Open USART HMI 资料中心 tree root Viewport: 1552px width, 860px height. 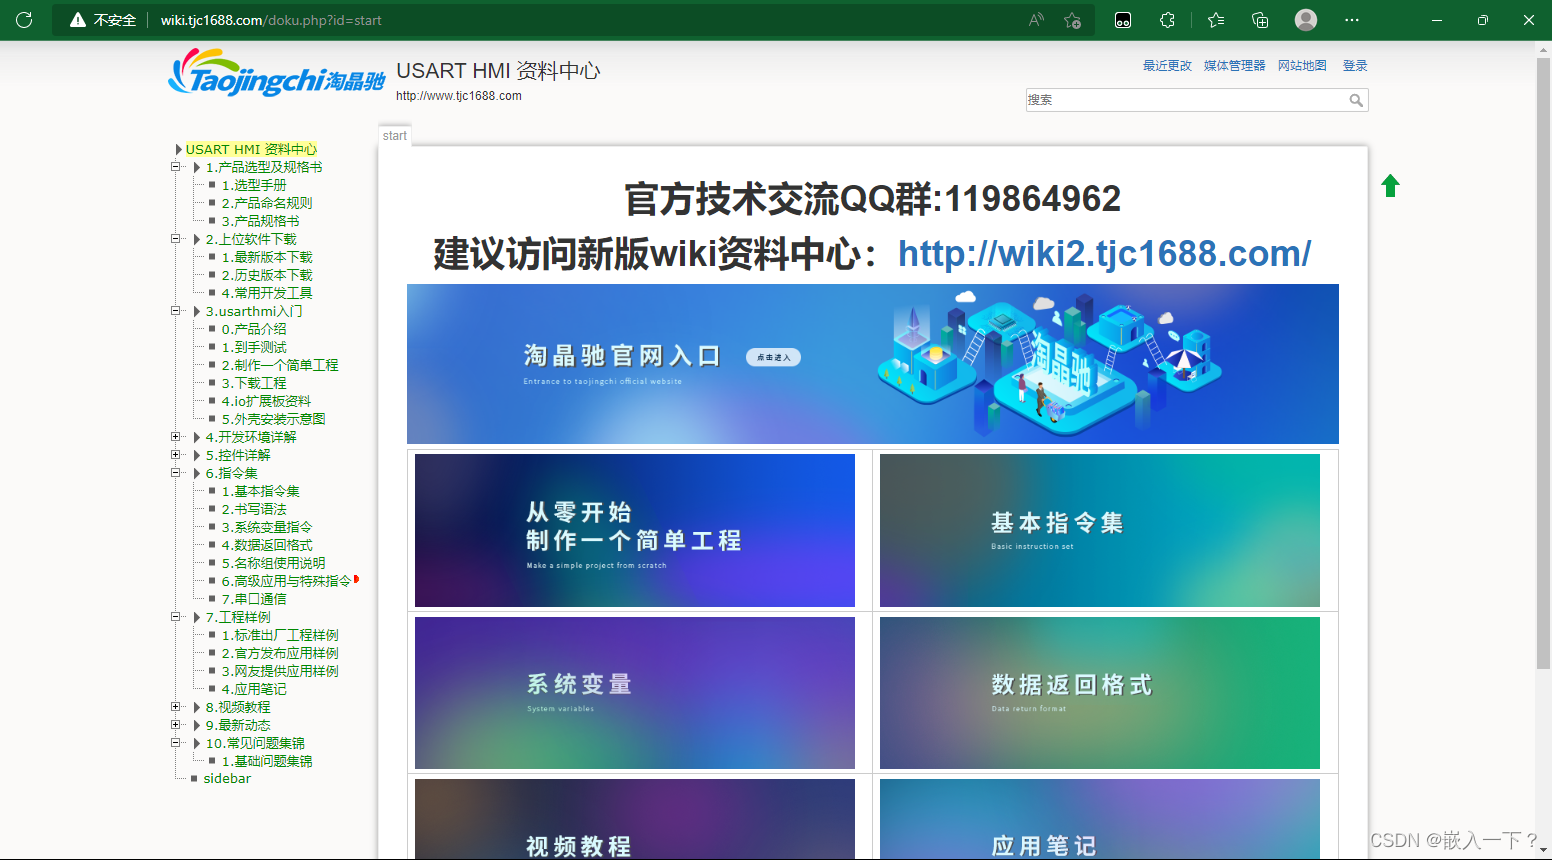(x=251, y=149)
